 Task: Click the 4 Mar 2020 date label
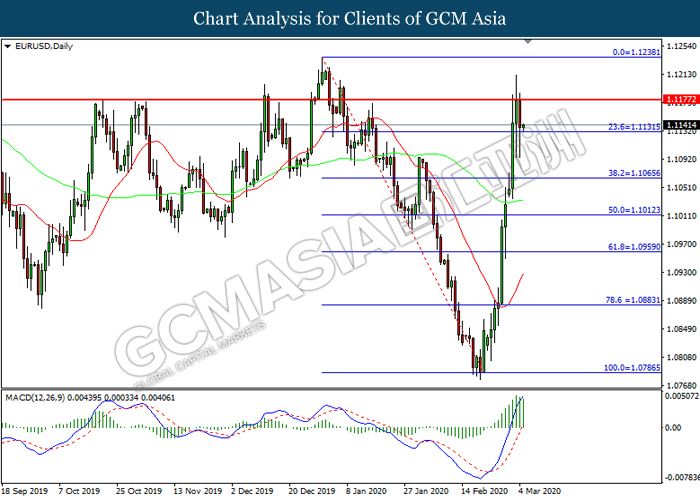click(x=539, y=491)
